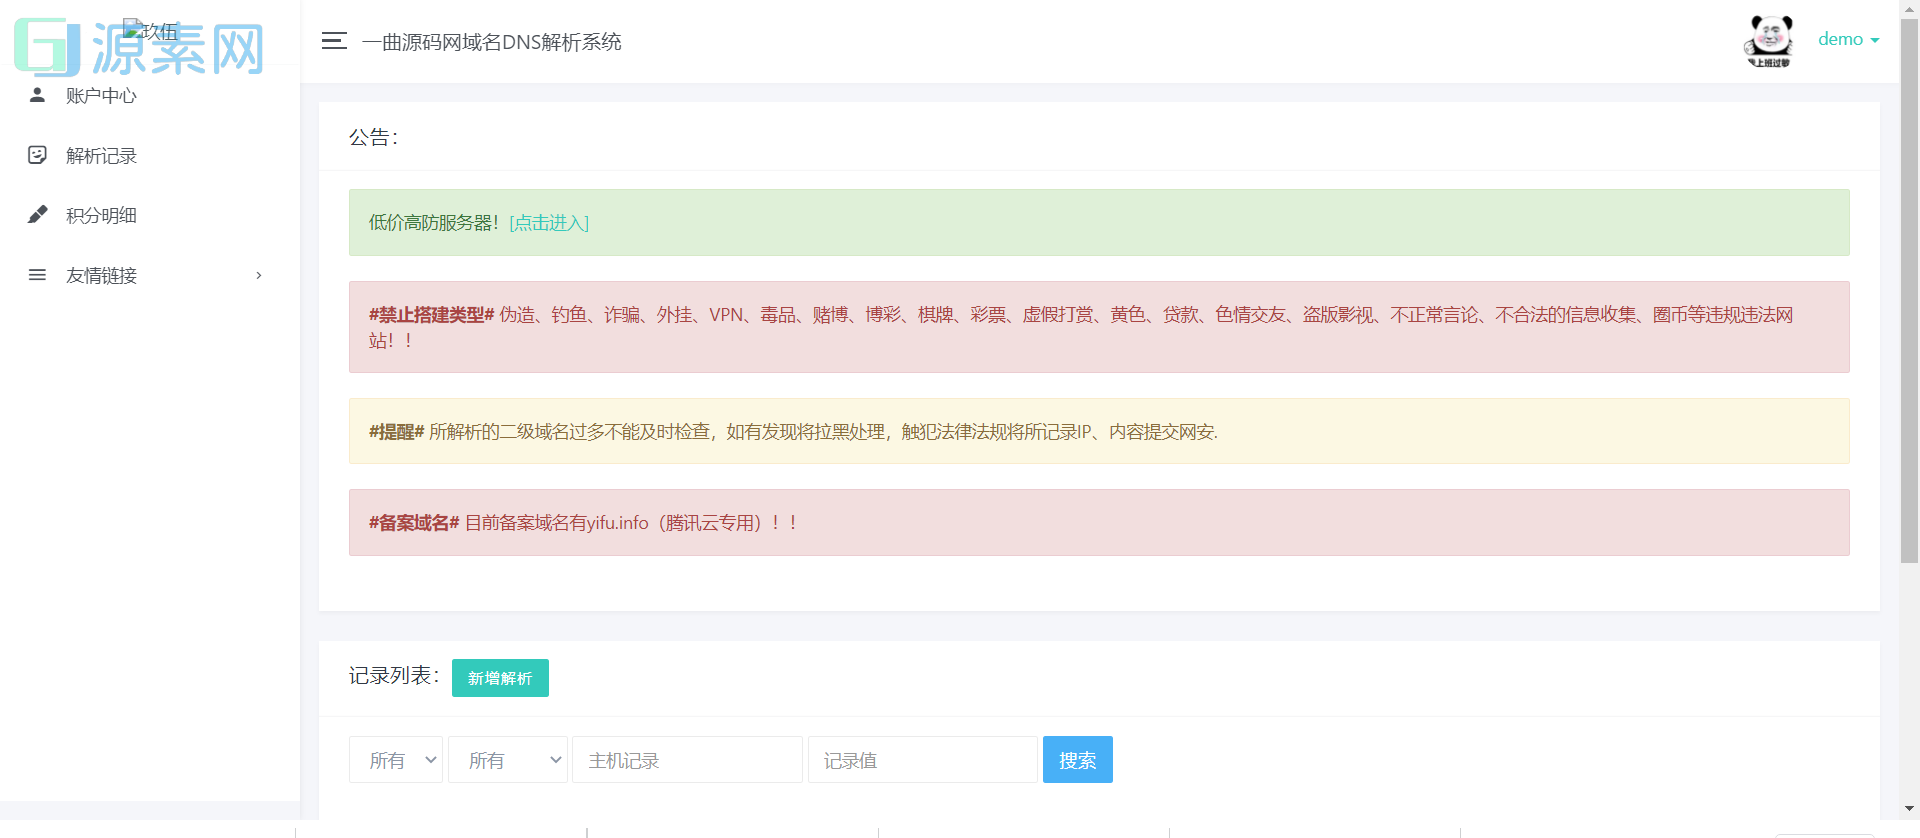Open the second 所有 filter dropdown
1920x838 pixels.
pyautogui.click(x=508, y=760)
